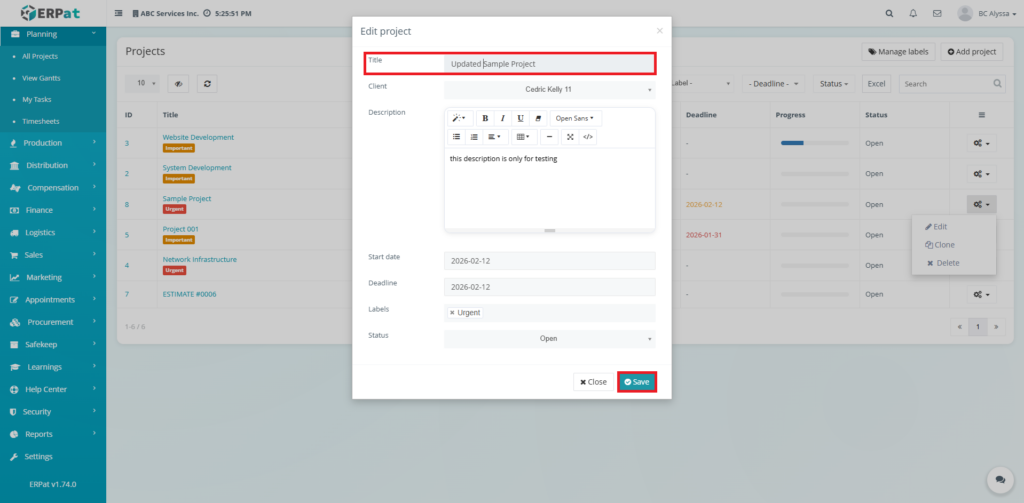Screen dimensions: 1024x503
Task: Insert a horizontal rule line
Action: pos(549,137)
